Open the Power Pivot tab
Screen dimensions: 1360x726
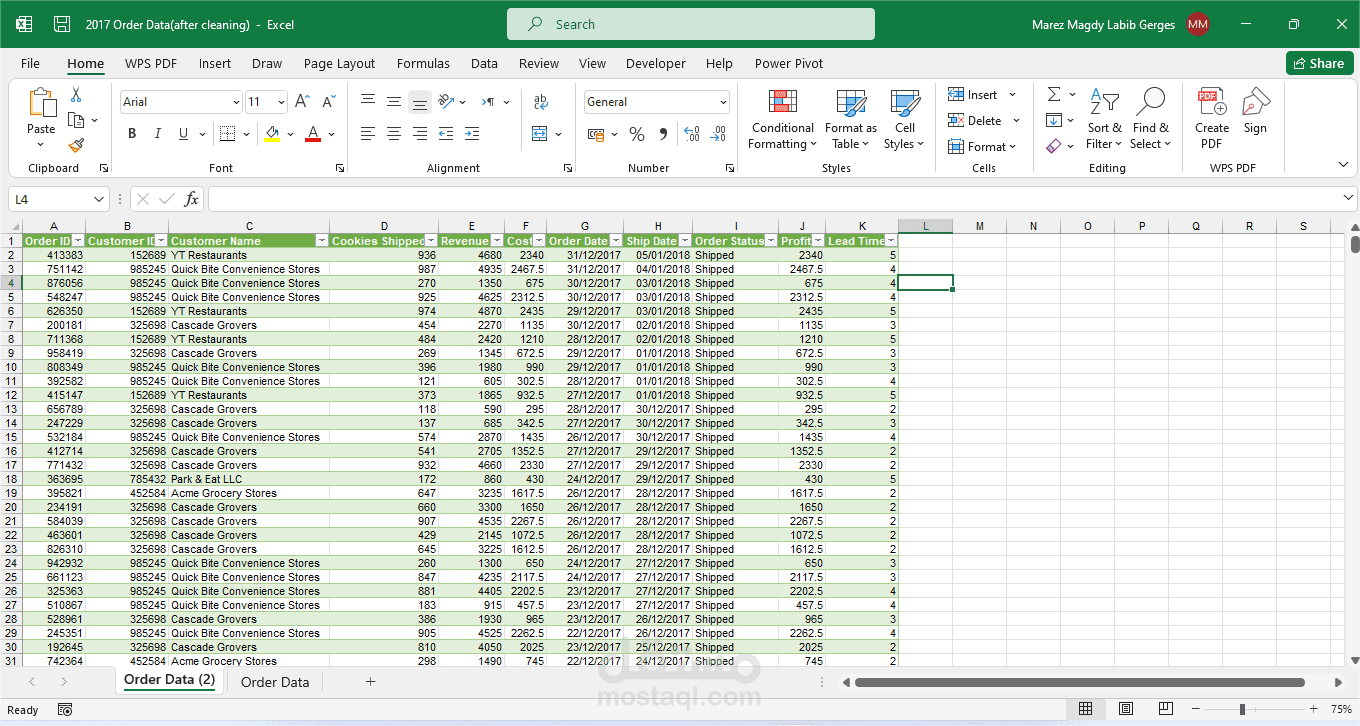[789, 63]
